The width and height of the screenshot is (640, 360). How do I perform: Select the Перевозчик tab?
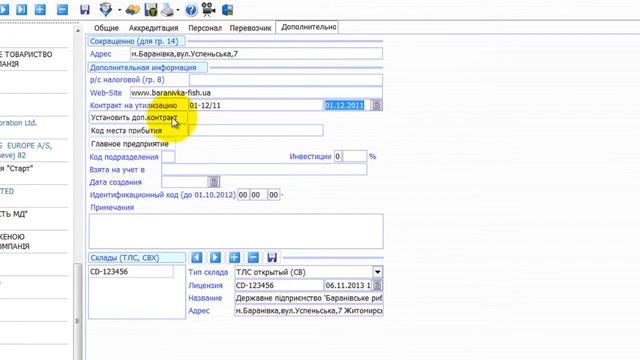[250, 28]
